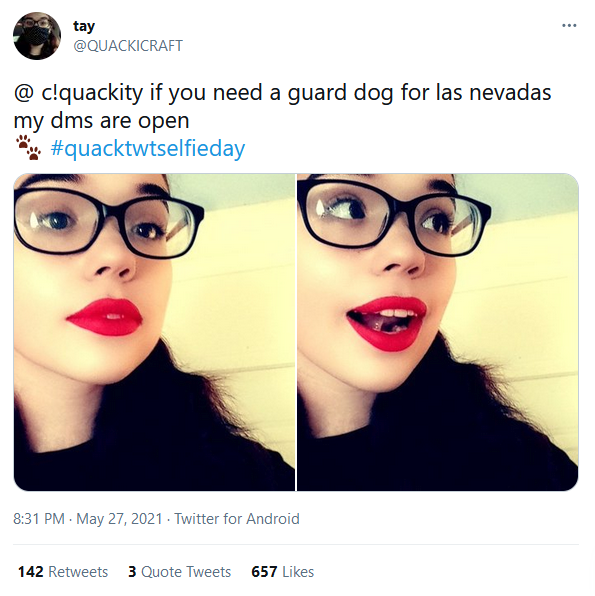Click the tweet text about las nevadas
595x596 pixels.
[x=282, y=106]
